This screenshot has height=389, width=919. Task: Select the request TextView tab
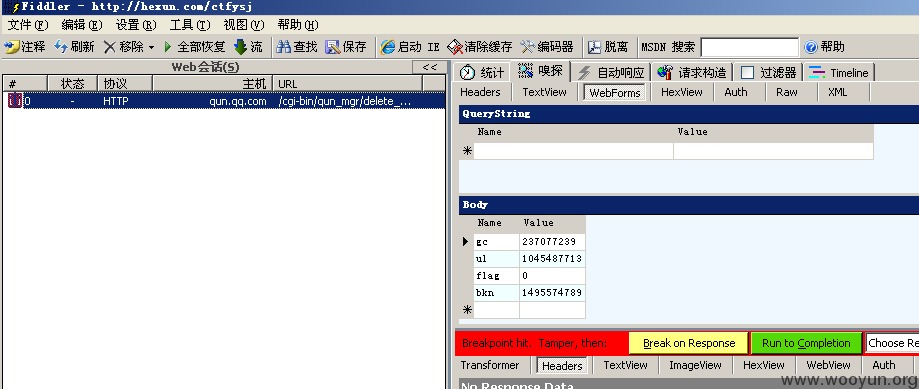tap(544, 92)
